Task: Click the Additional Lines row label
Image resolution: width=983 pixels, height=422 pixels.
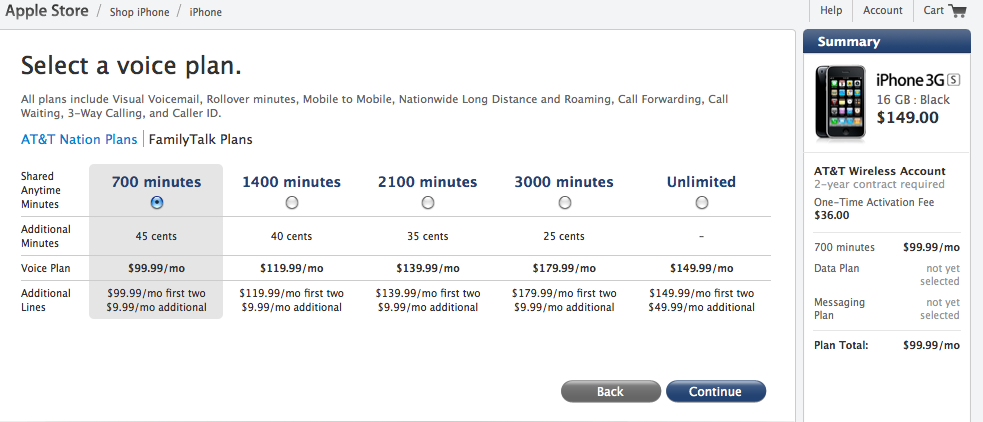Action: click(46, 300)
